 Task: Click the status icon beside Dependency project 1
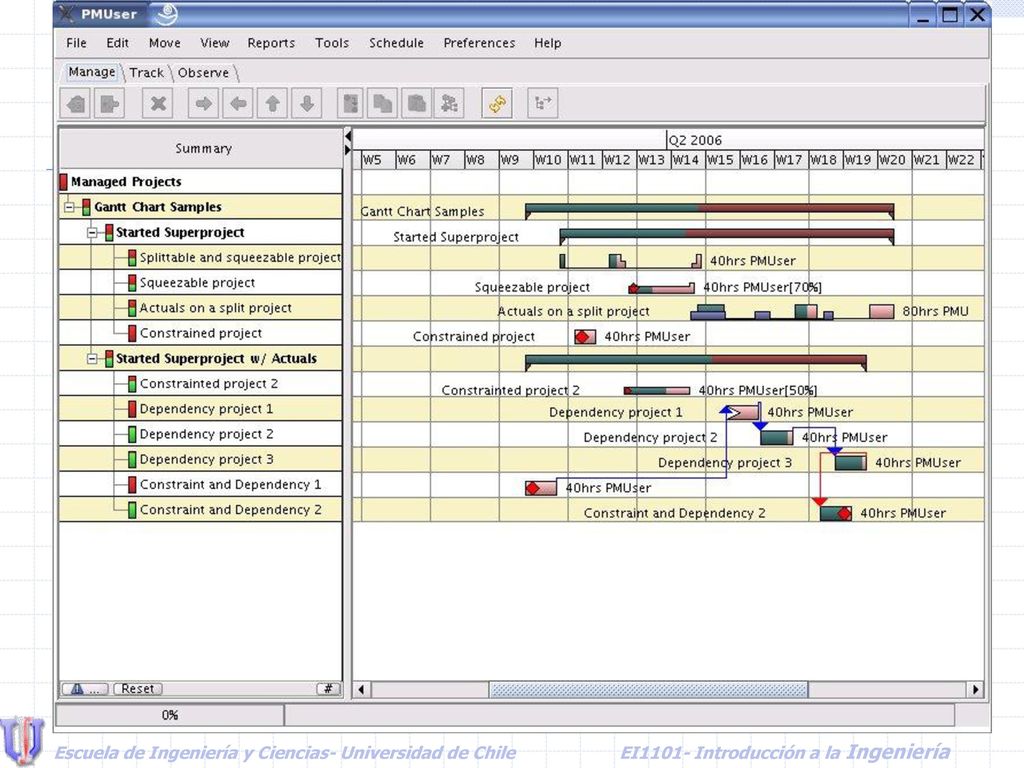(132, 409)
